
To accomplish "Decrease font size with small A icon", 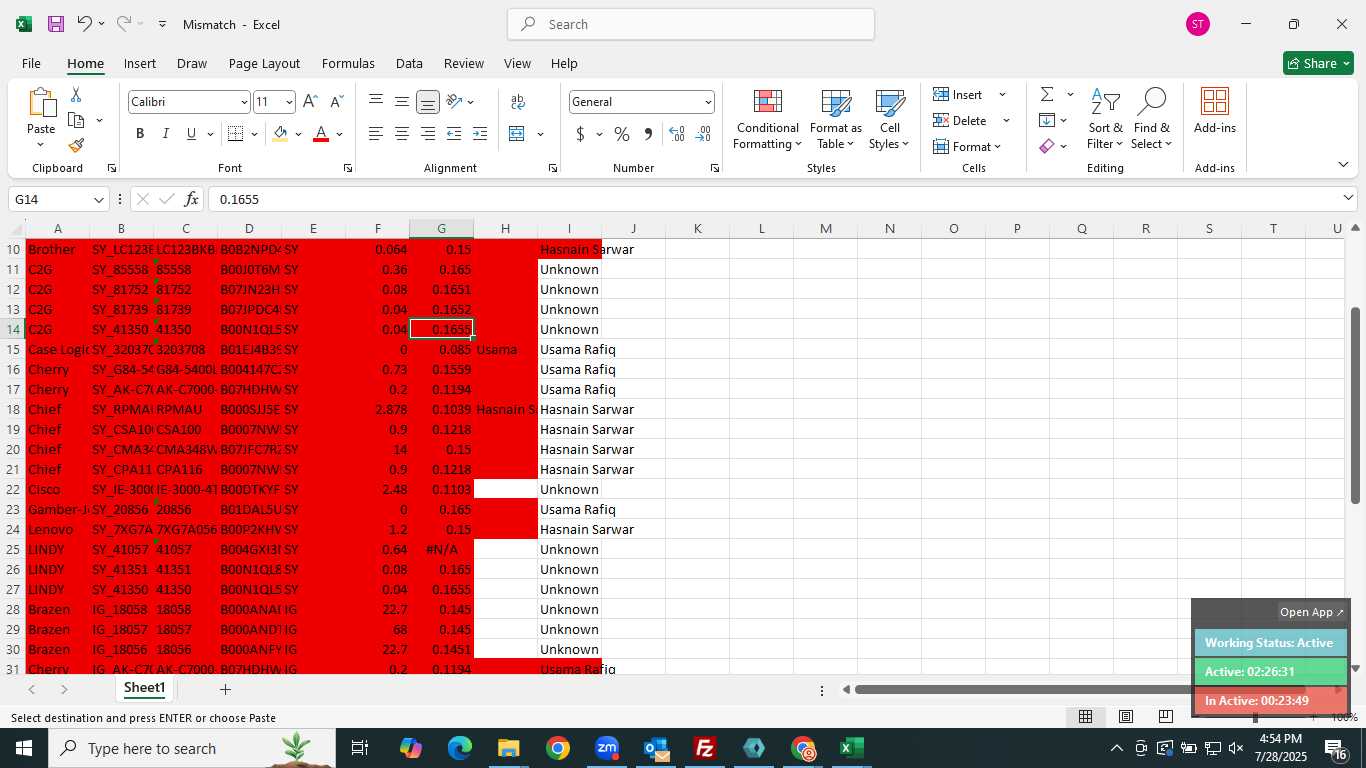I will tap(336, 102).
